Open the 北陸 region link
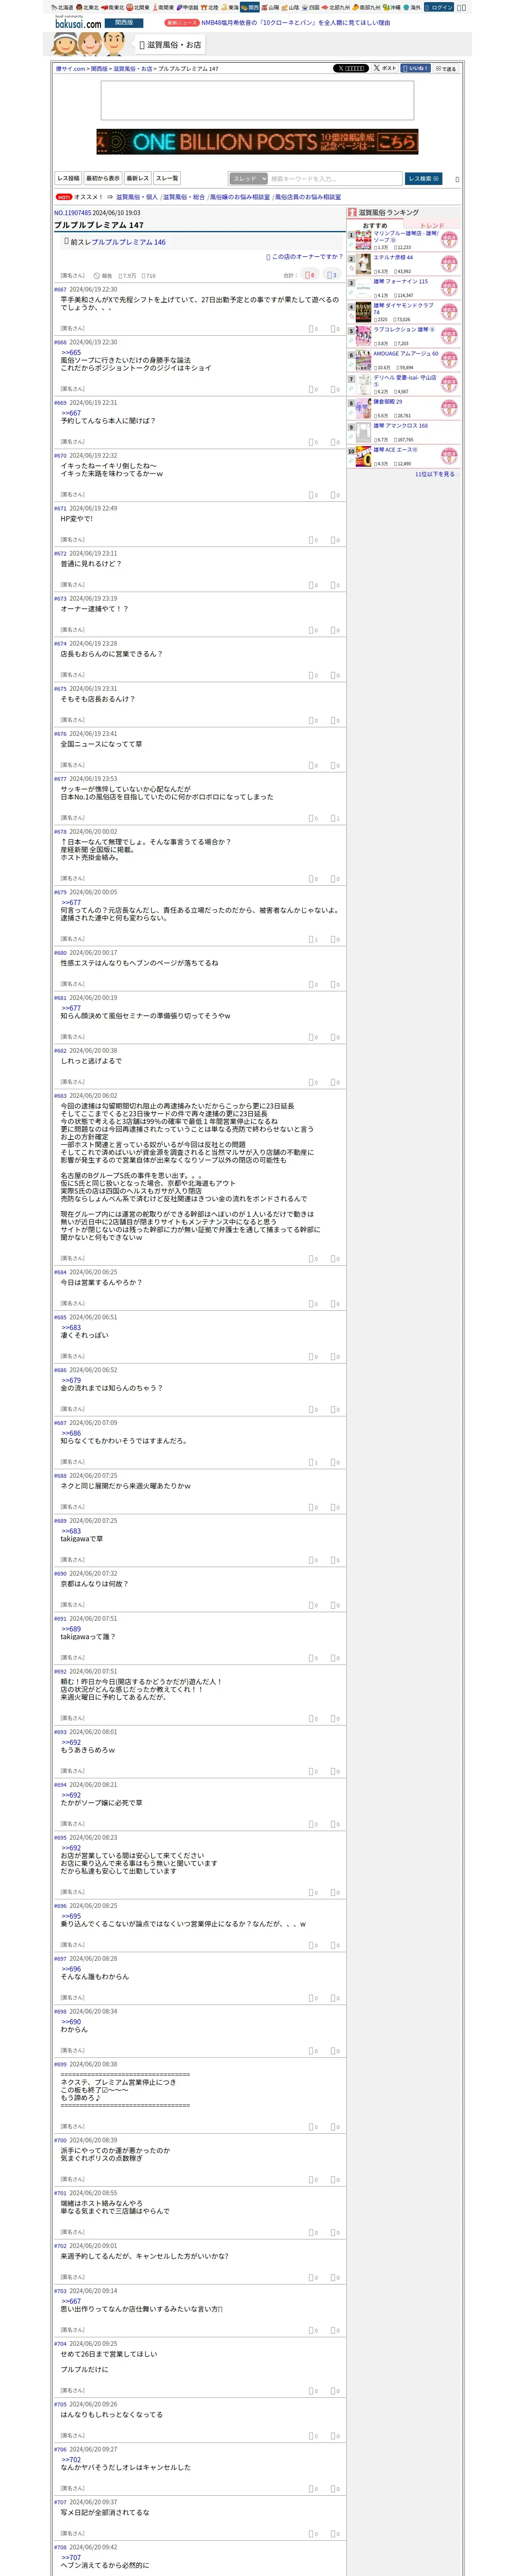The image size is (515, 2576). coord(209,7)
